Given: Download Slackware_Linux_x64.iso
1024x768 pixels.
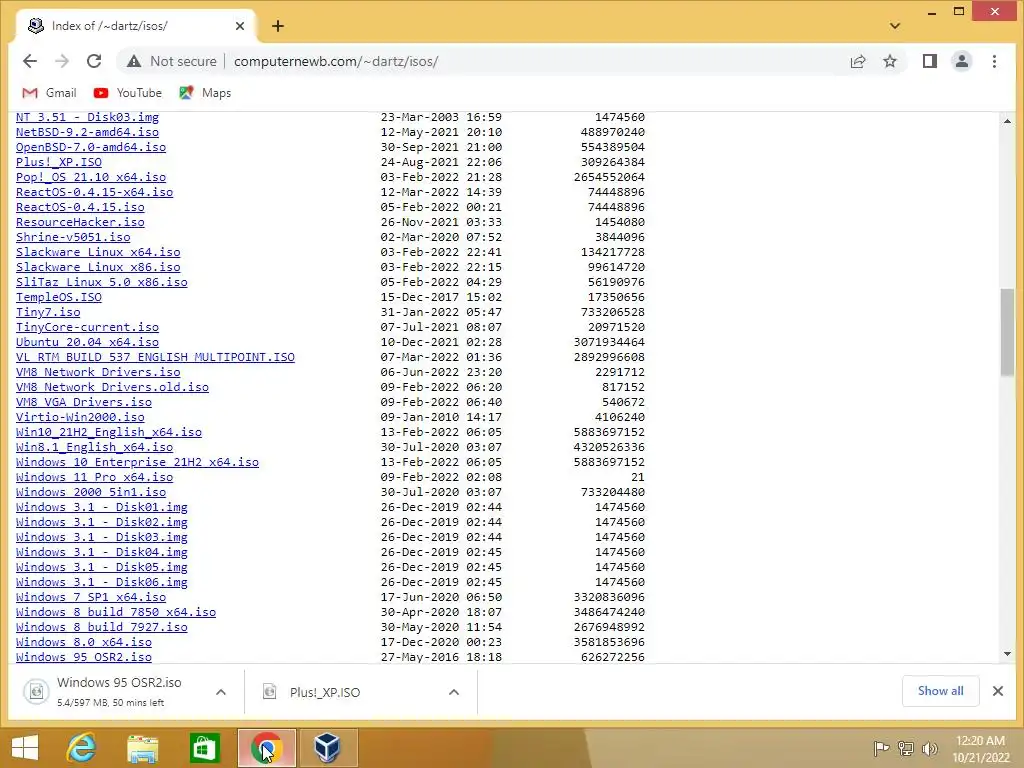Looking at the screenshot, I should (98, 252).
